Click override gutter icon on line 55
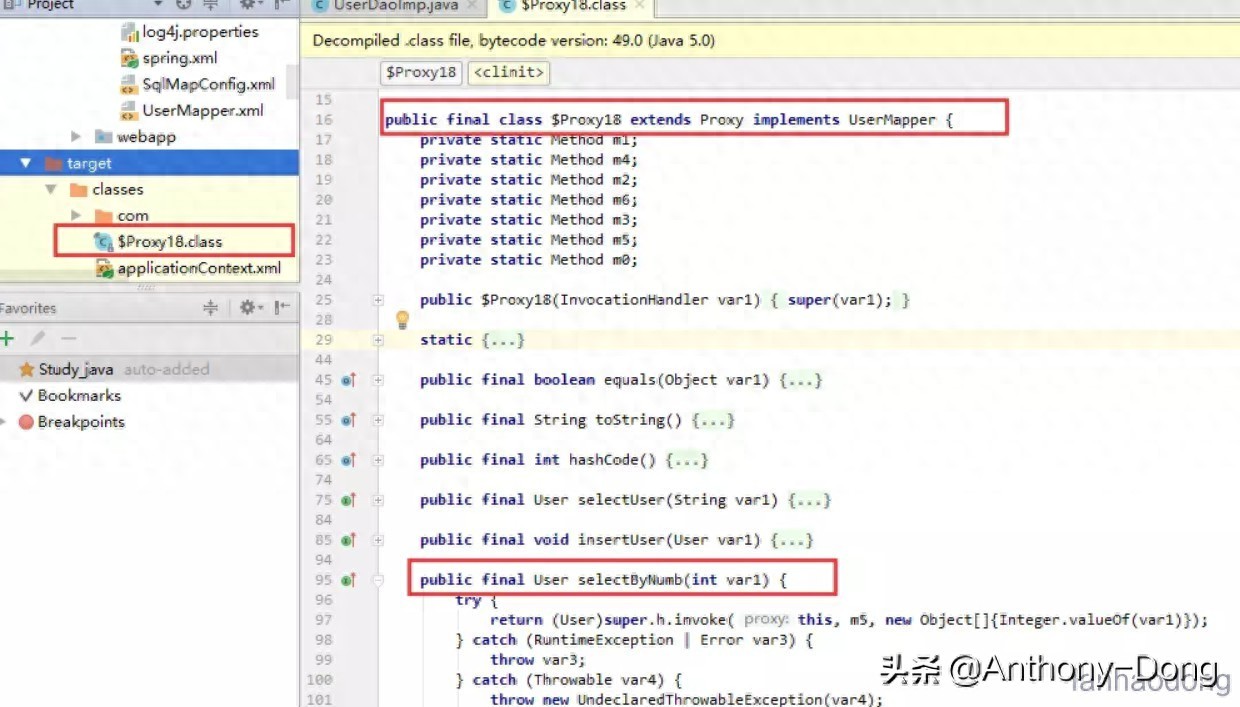 click(348, 420)
